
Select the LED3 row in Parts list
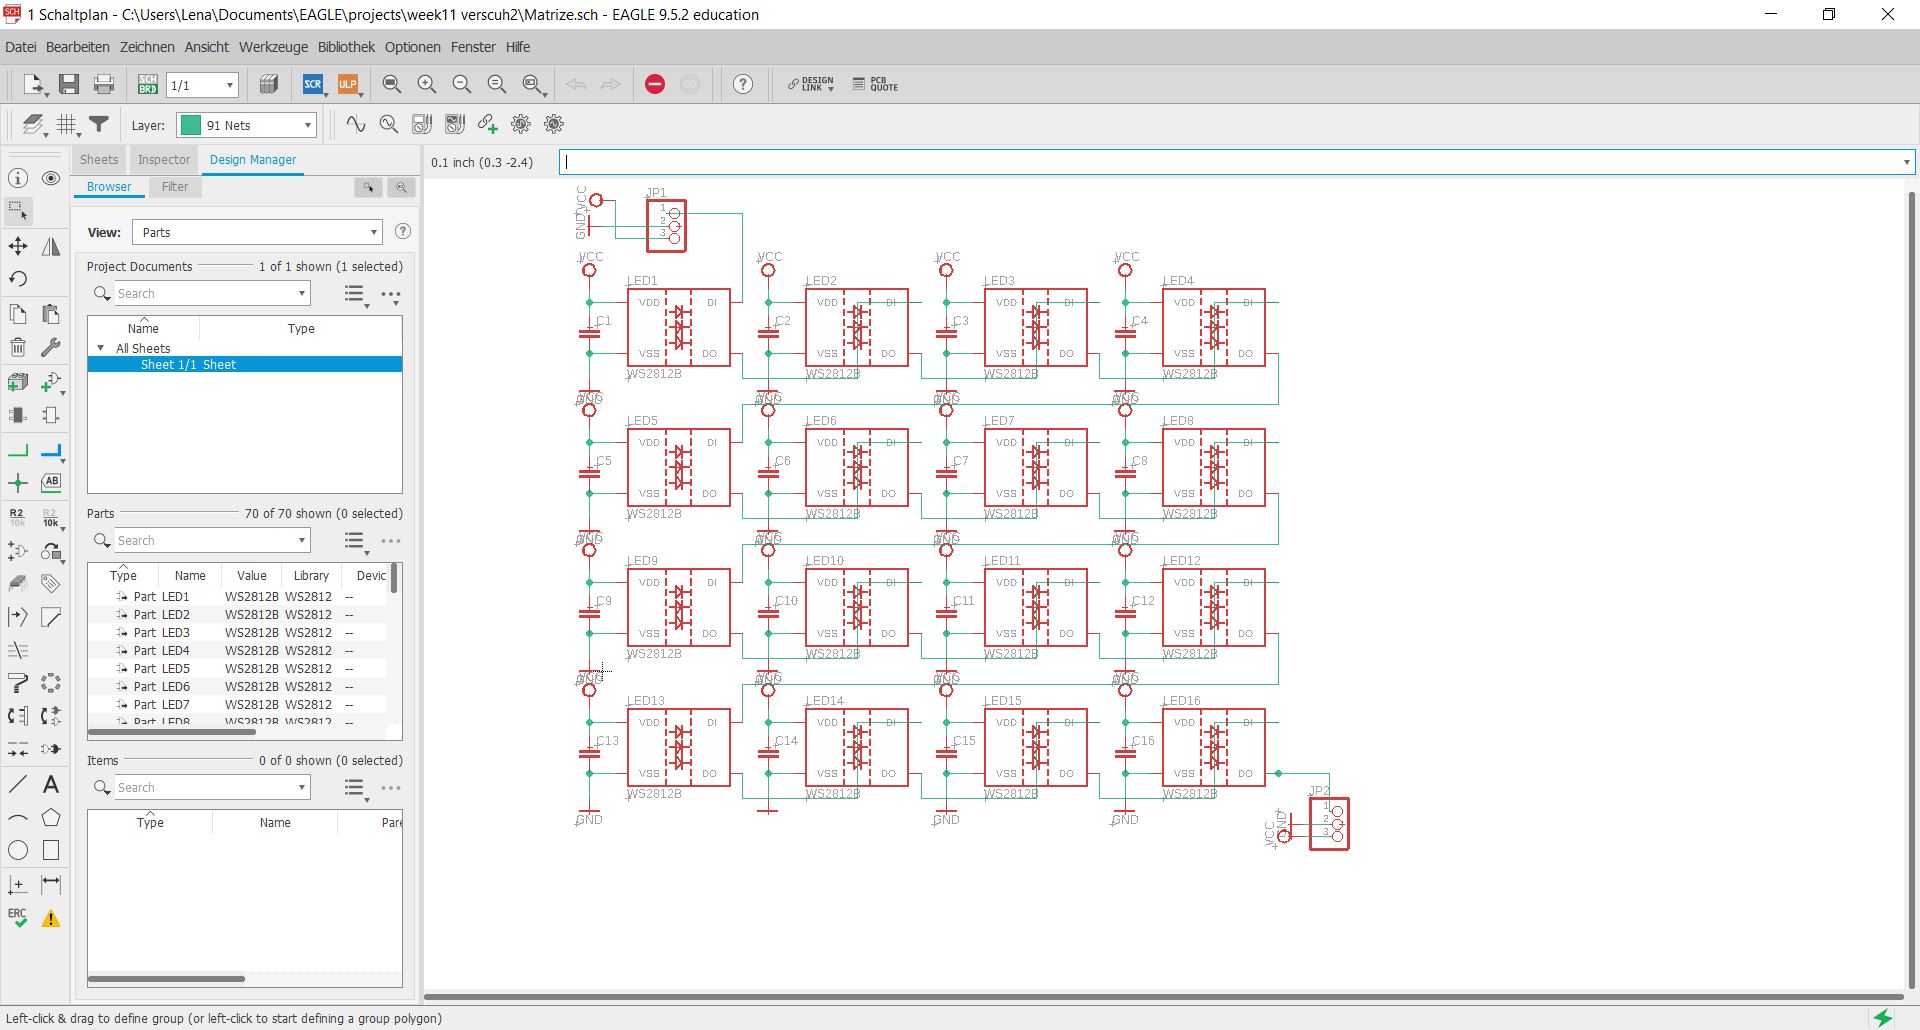(x=237, y=633)
